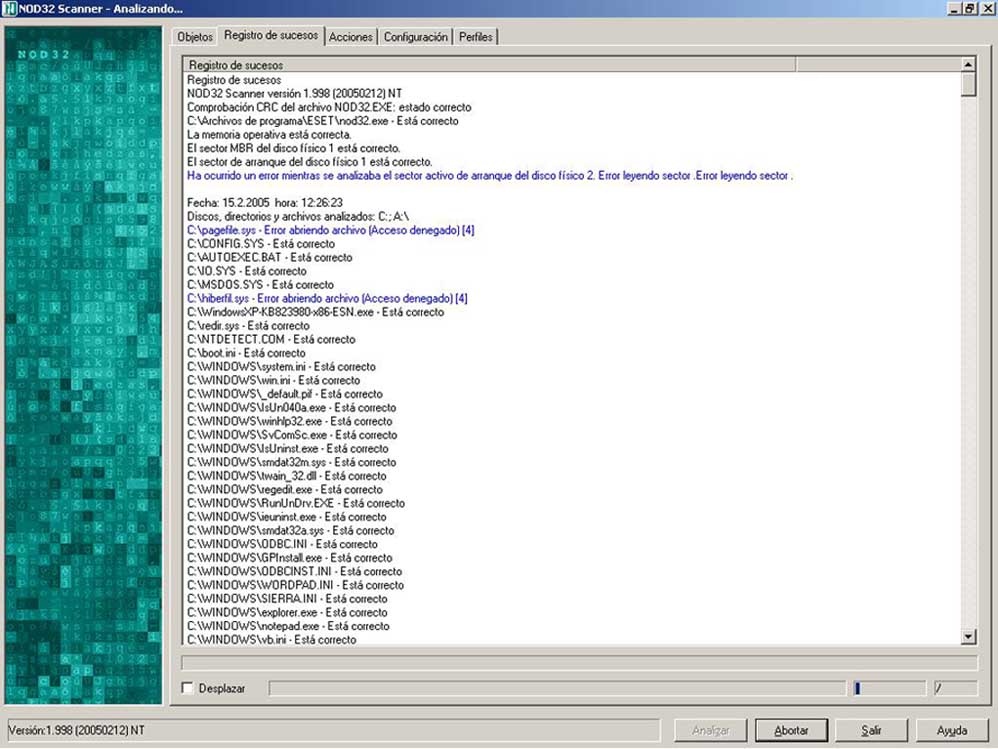Image resolution: width=998 pixels, height=749 pixels.
Task: Select the C:\WINDOWS\WORDPAD.INI log entry
Action: click(x=295, y=585)
